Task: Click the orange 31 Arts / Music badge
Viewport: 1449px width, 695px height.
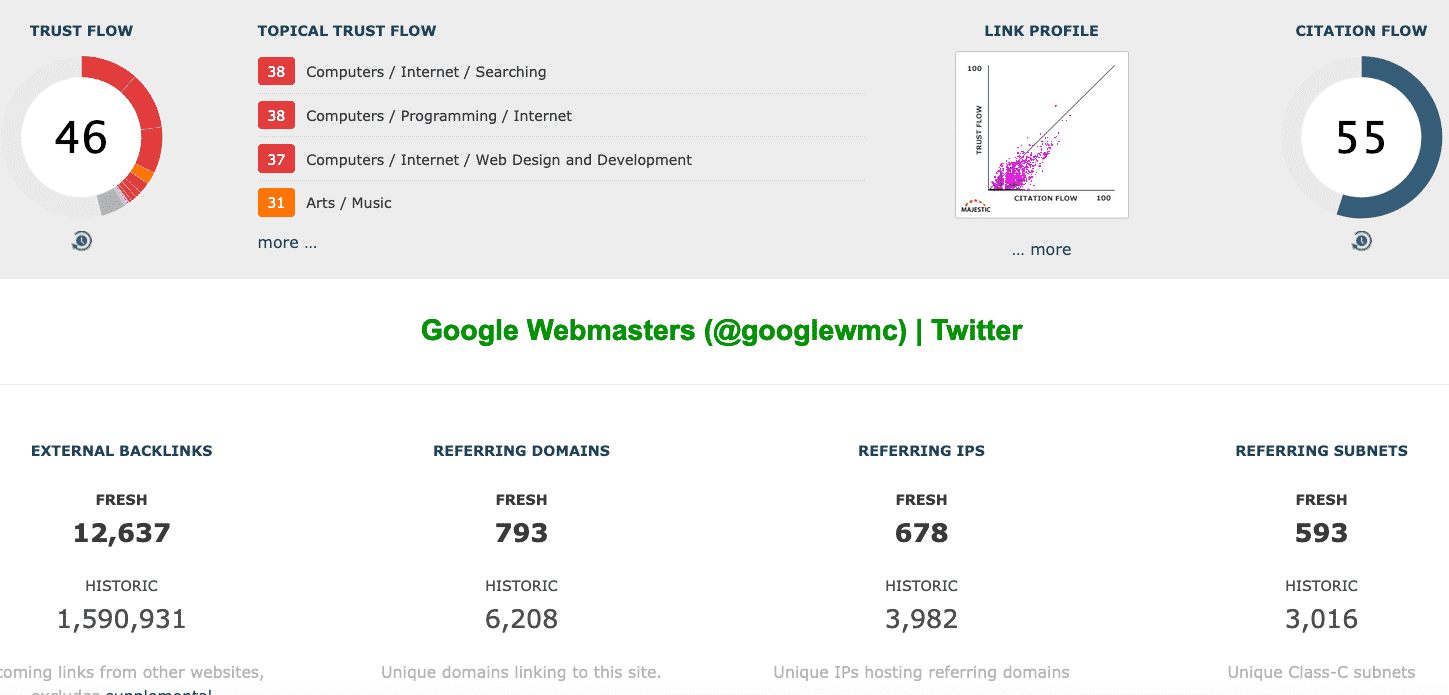Action: (276, 203)
